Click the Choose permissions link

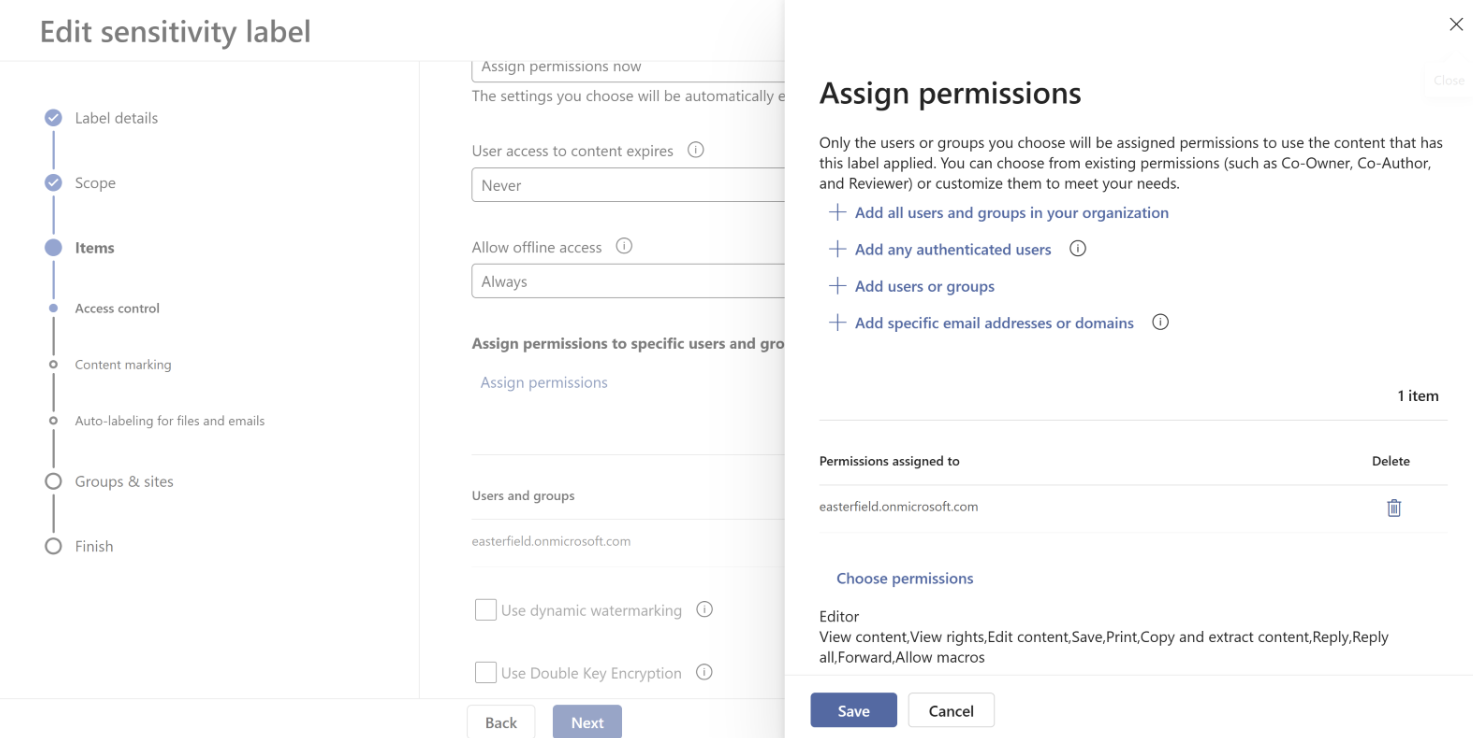pyautogui.click(x=905, y=578)
